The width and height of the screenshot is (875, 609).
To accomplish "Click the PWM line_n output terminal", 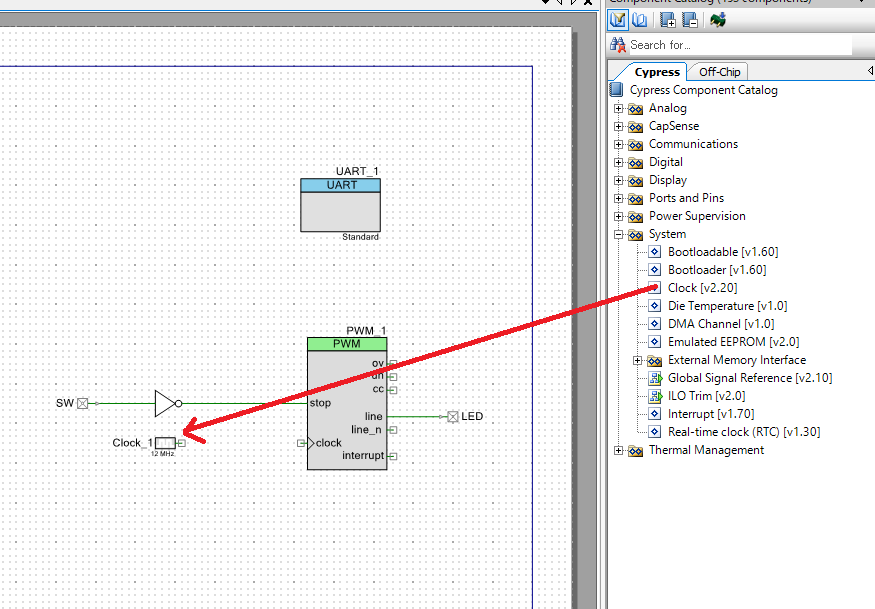I will point(393,430).
